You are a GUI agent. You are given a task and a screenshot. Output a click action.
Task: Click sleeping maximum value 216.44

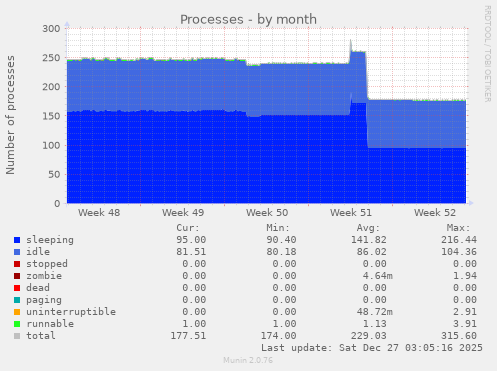pyautogui.click(x=459, y=240)
